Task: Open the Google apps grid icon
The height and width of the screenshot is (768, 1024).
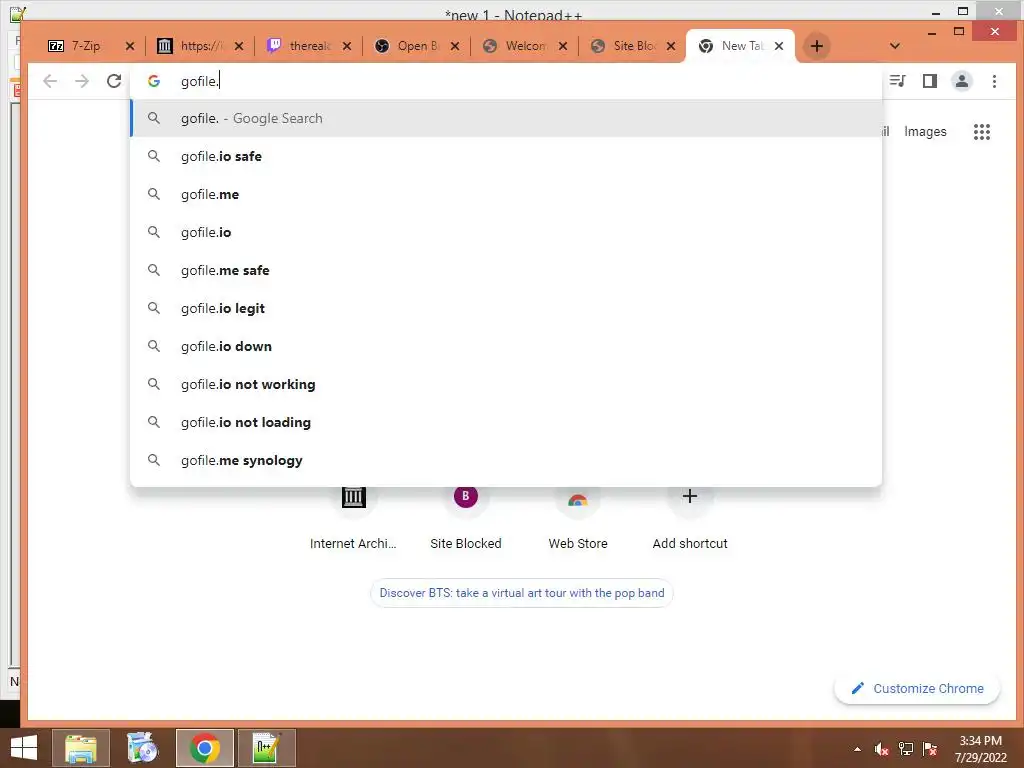Action: (982, 132)
